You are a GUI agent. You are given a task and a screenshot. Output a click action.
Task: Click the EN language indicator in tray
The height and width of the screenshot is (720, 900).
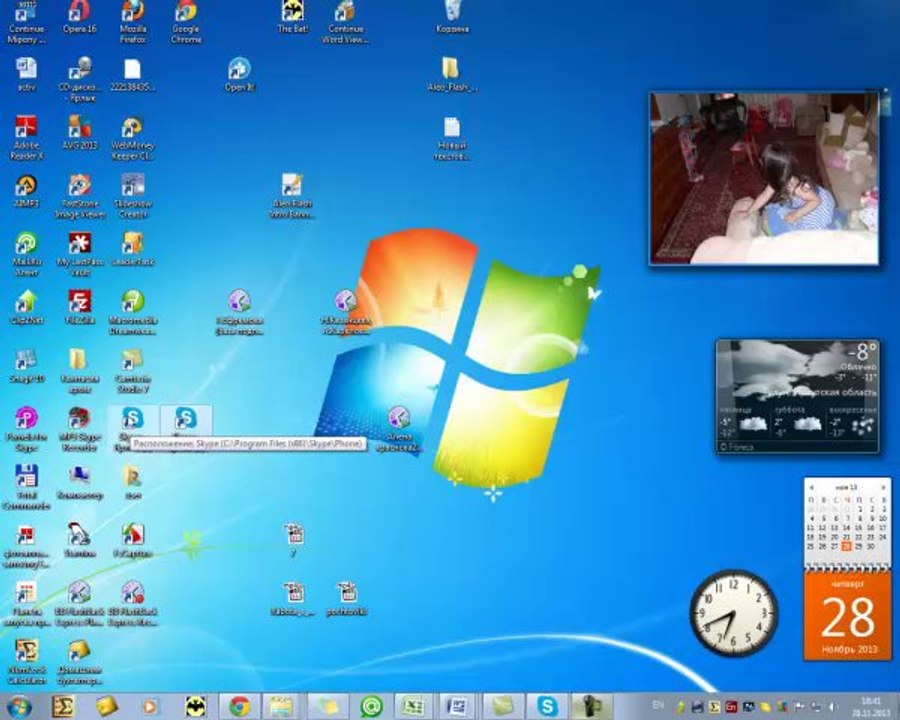(x=658, y=704)
